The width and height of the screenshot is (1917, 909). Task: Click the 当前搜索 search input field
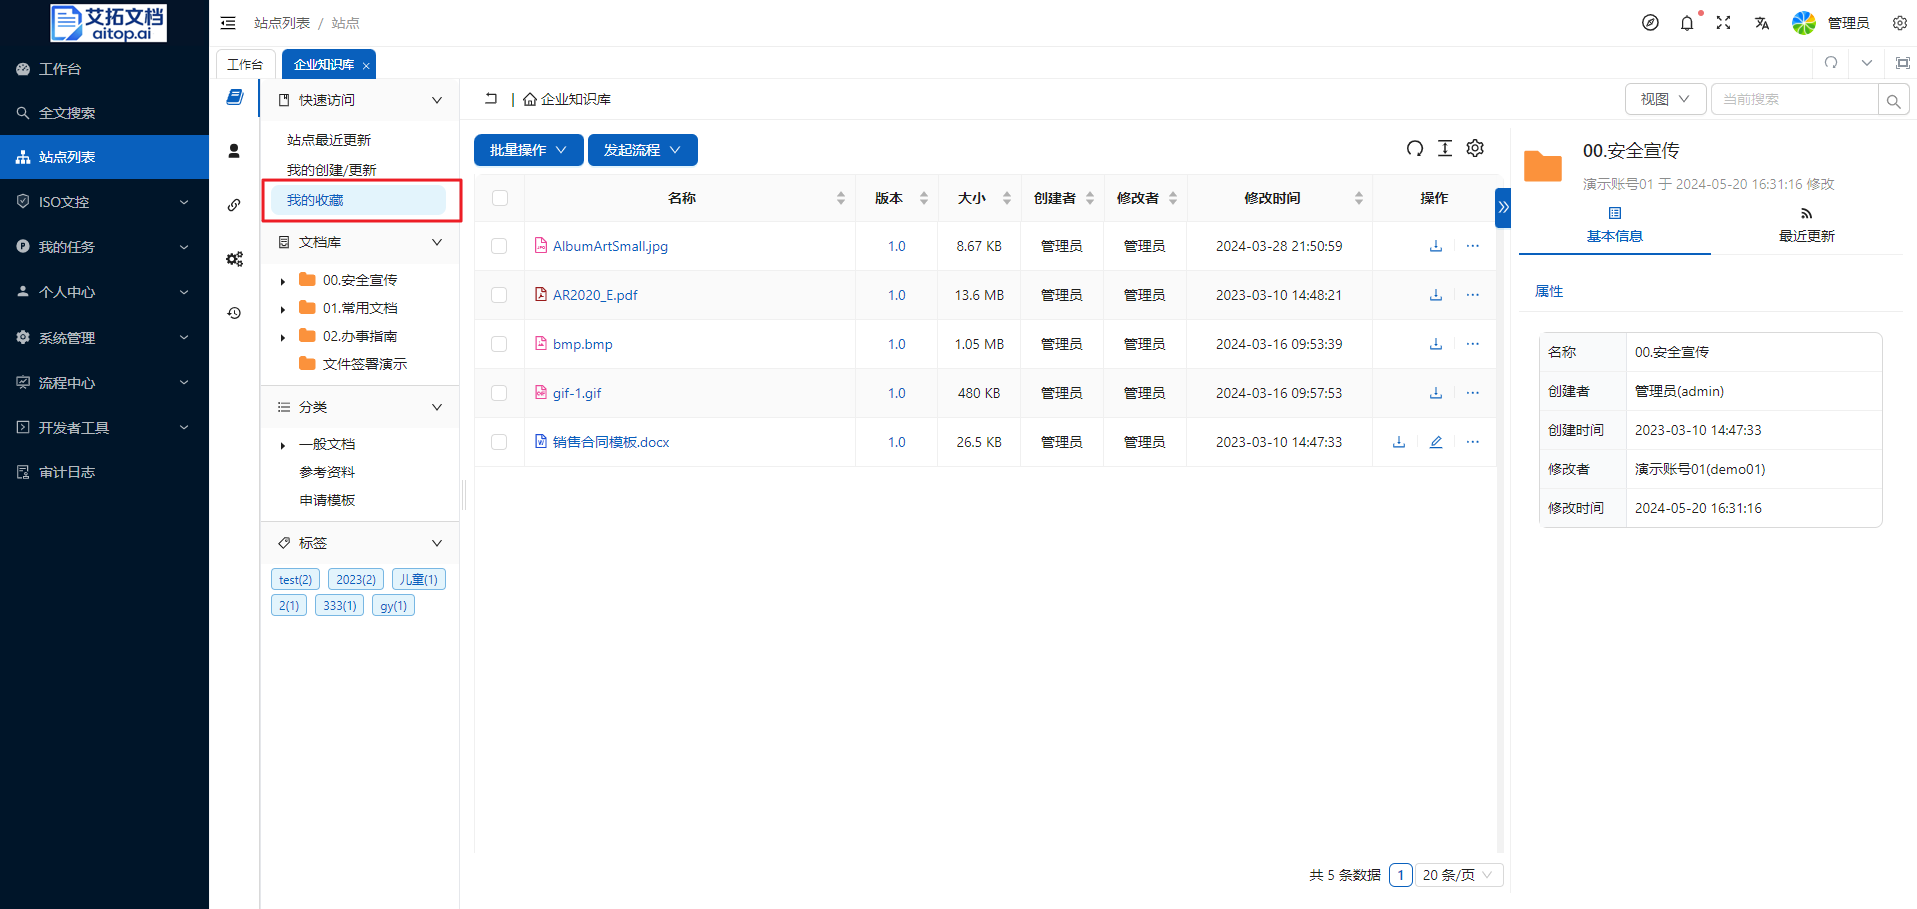point(1794,99)
